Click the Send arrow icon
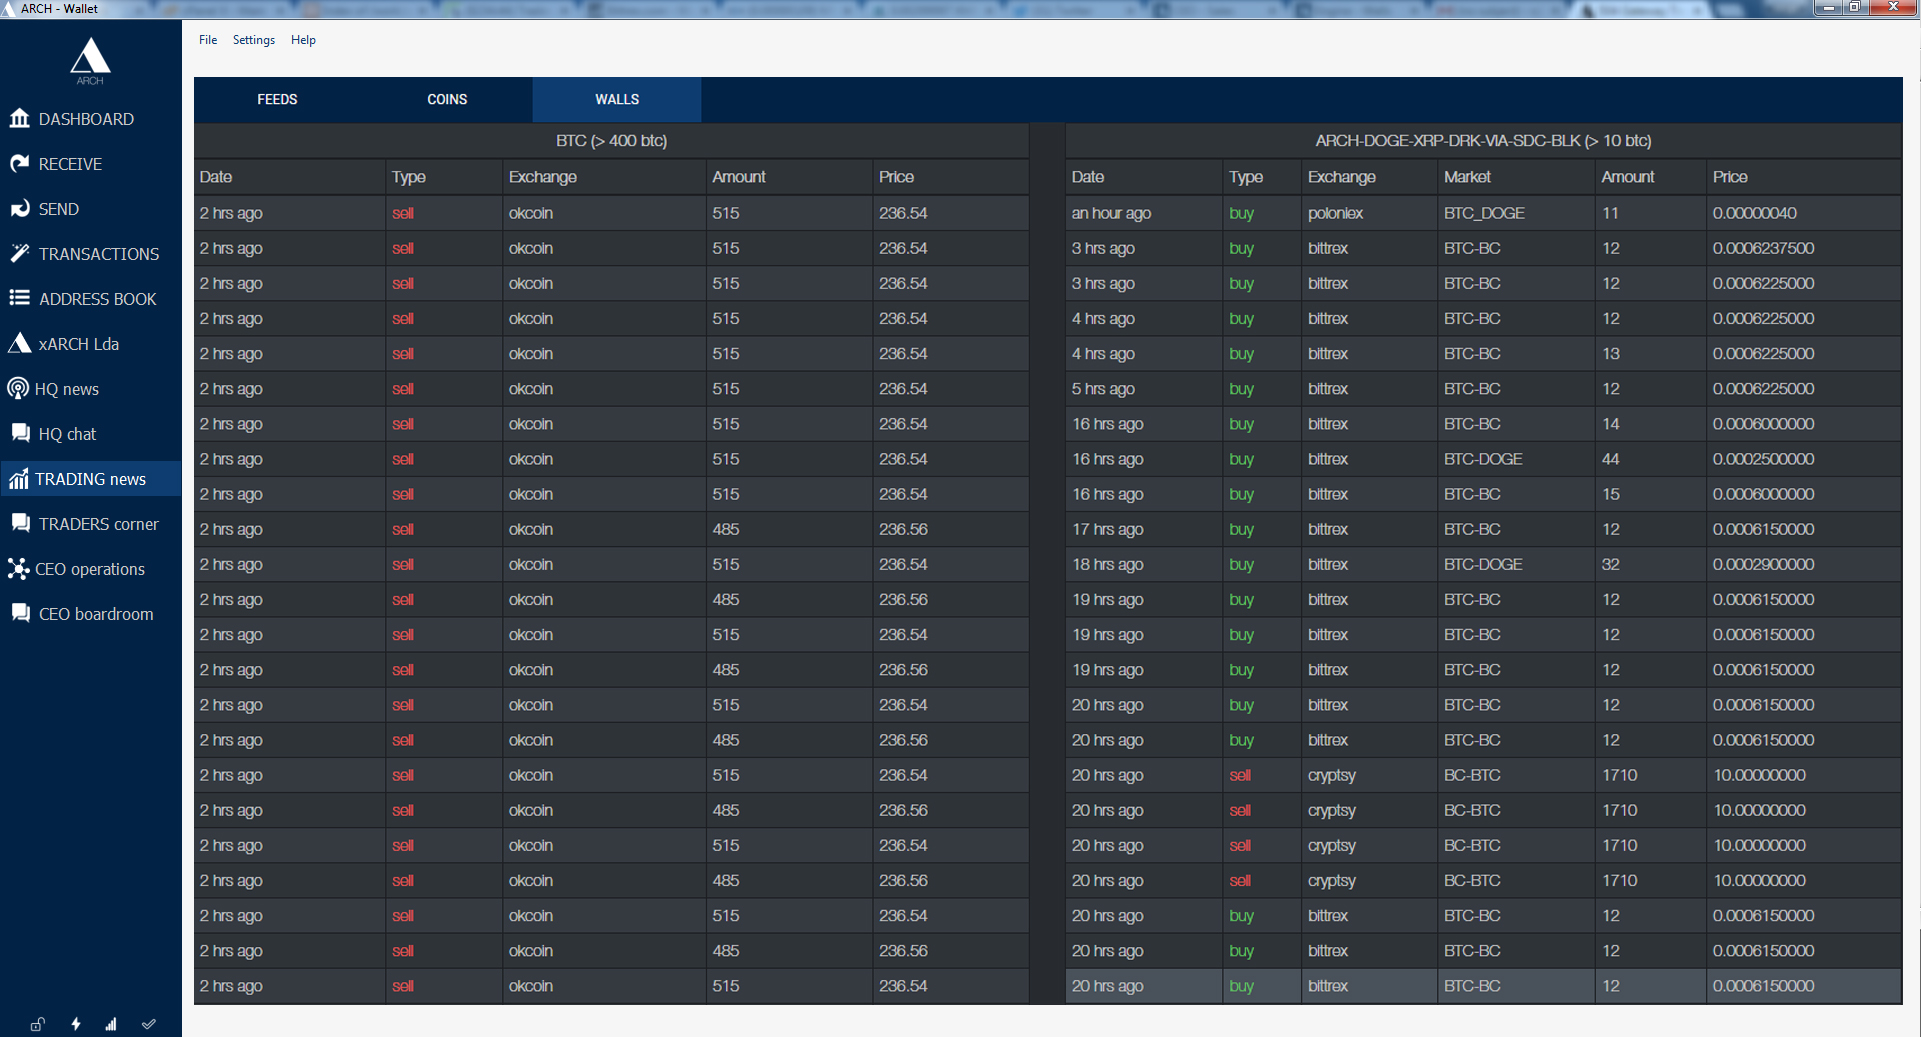This screenshot has width=1921, height=1037. 19,208
